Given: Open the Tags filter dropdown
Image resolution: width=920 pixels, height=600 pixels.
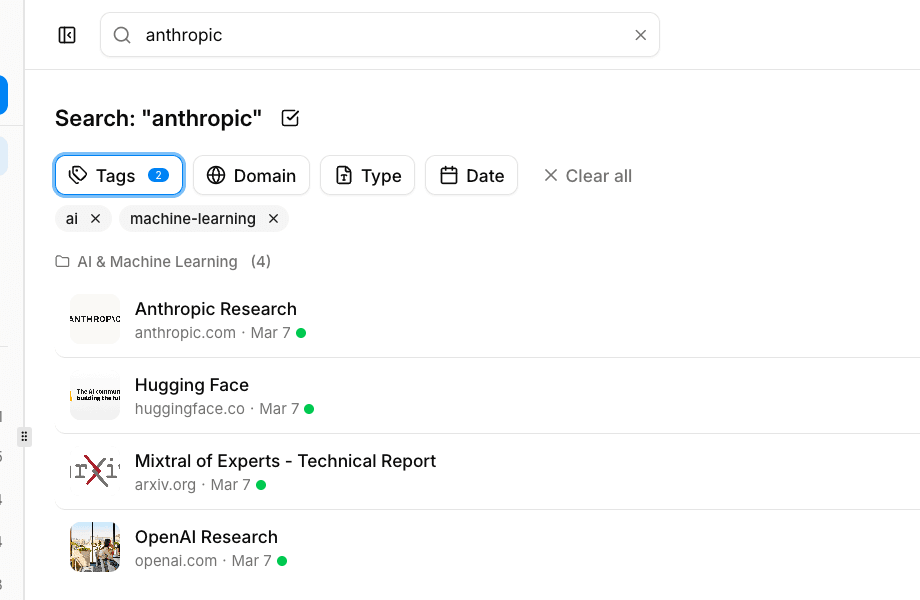Looking at the screenshot, I should coord(119,175).
